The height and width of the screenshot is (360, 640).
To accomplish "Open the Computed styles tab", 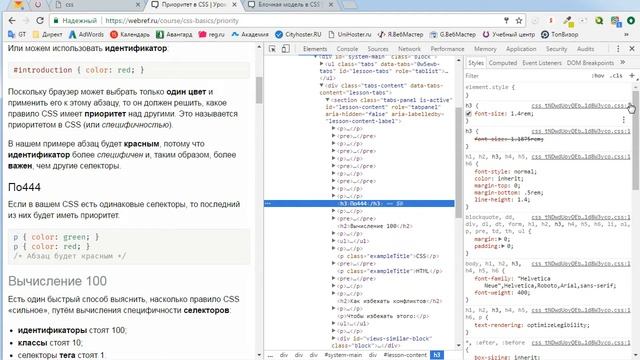I will (x=503, y=62).
